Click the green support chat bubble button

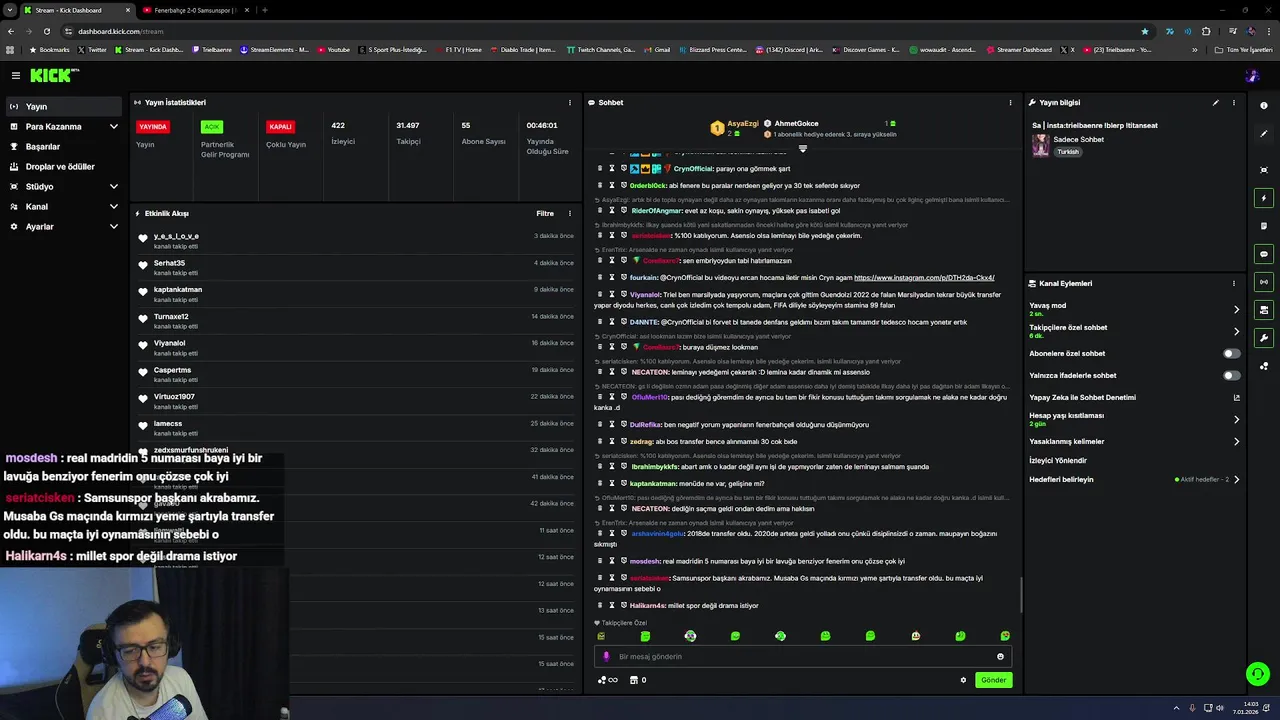(x=1258, y=674)
